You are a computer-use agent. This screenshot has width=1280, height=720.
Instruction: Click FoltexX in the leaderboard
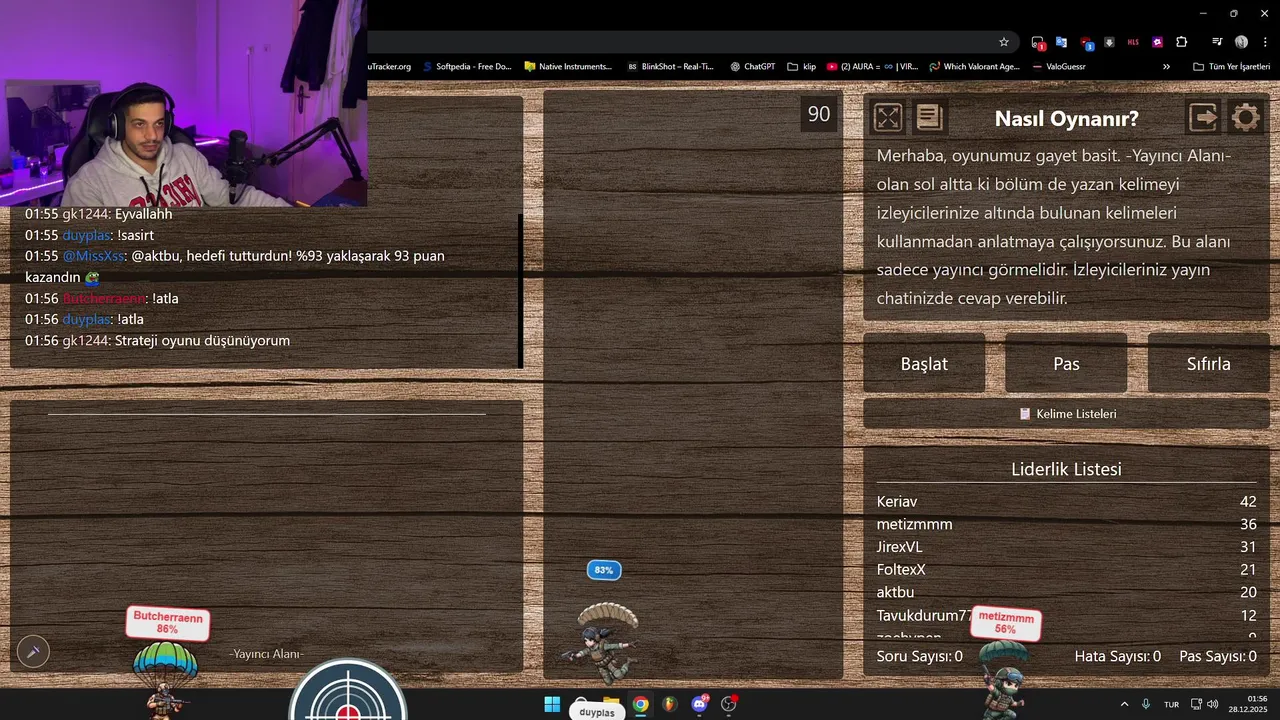click(901, 570)
